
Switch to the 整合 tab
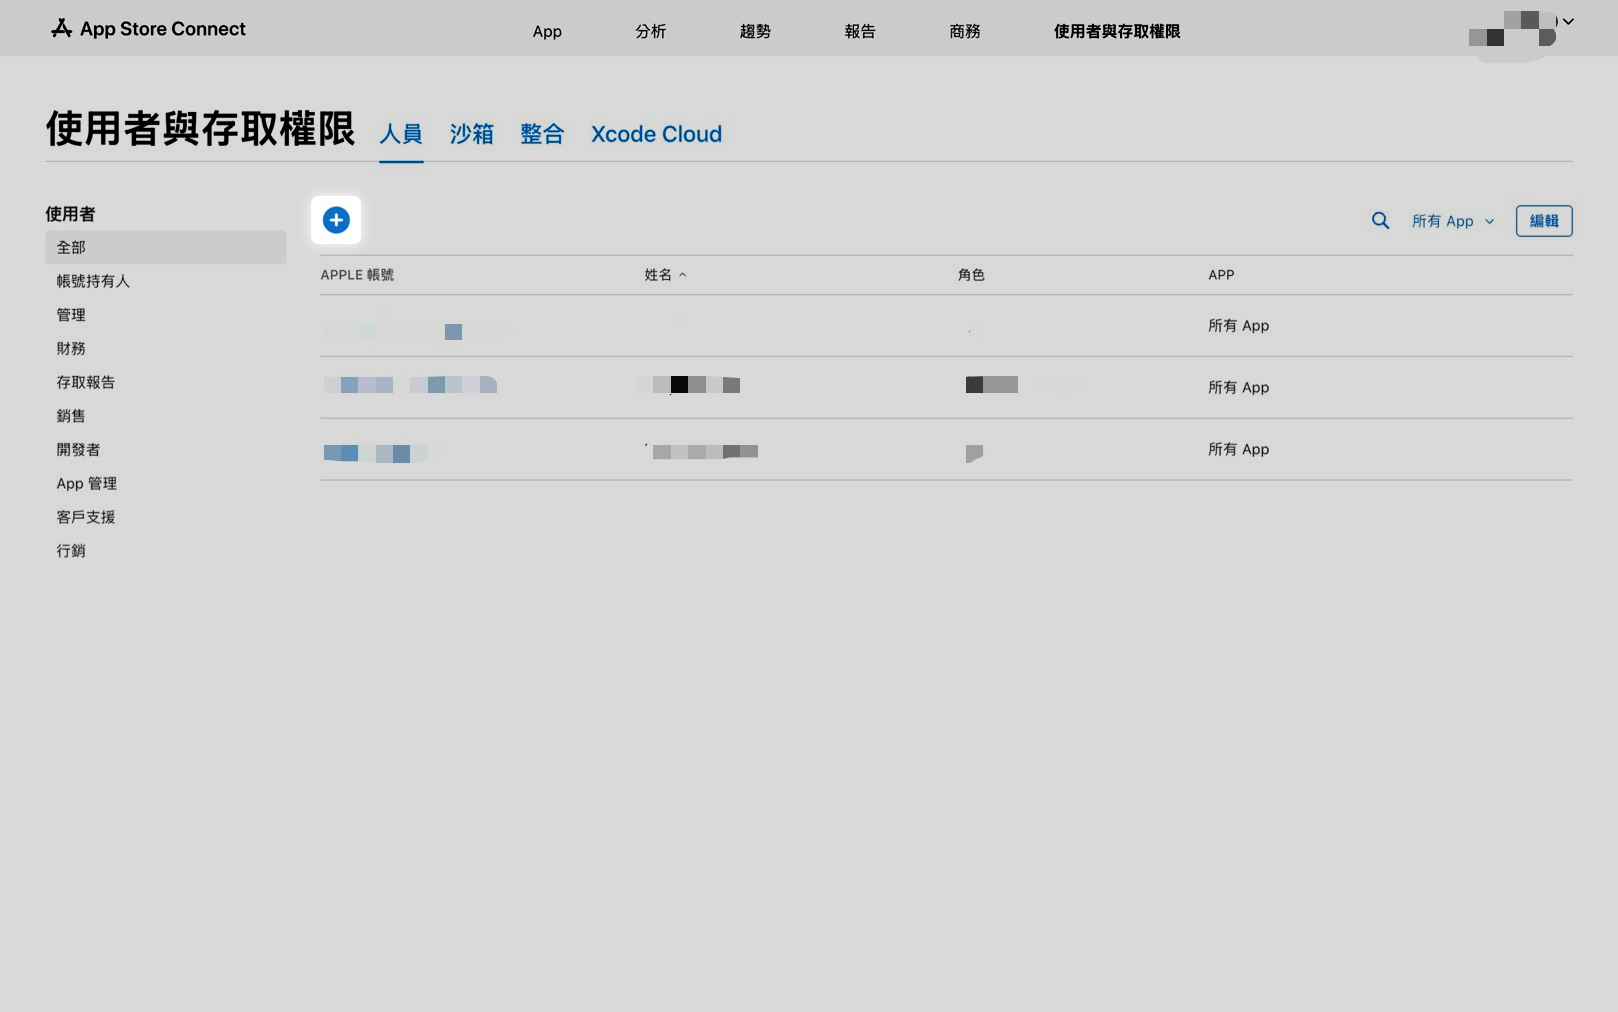click(542, 134)
